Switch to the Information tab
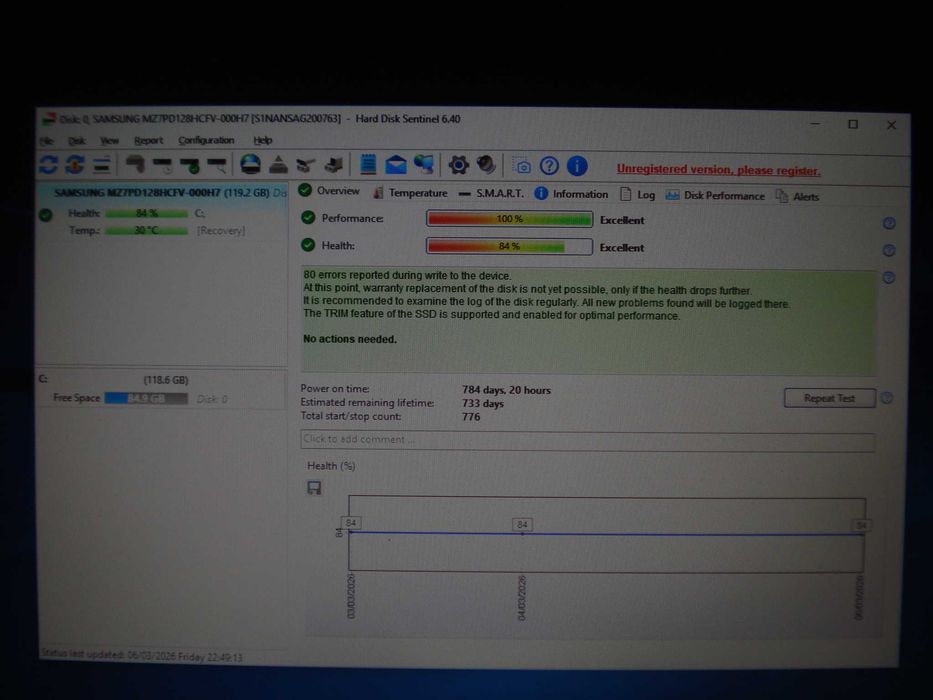Viewport: 933px width, 700px height. click(571, 194)
